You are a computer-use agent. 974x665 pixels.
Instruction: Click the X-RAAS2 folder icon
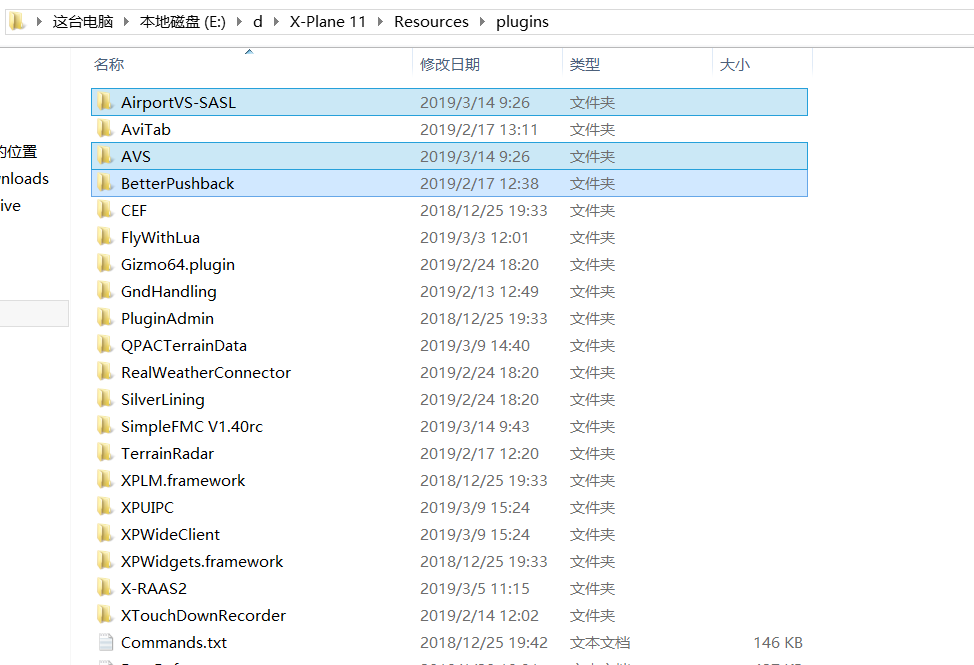coord(105,588)
